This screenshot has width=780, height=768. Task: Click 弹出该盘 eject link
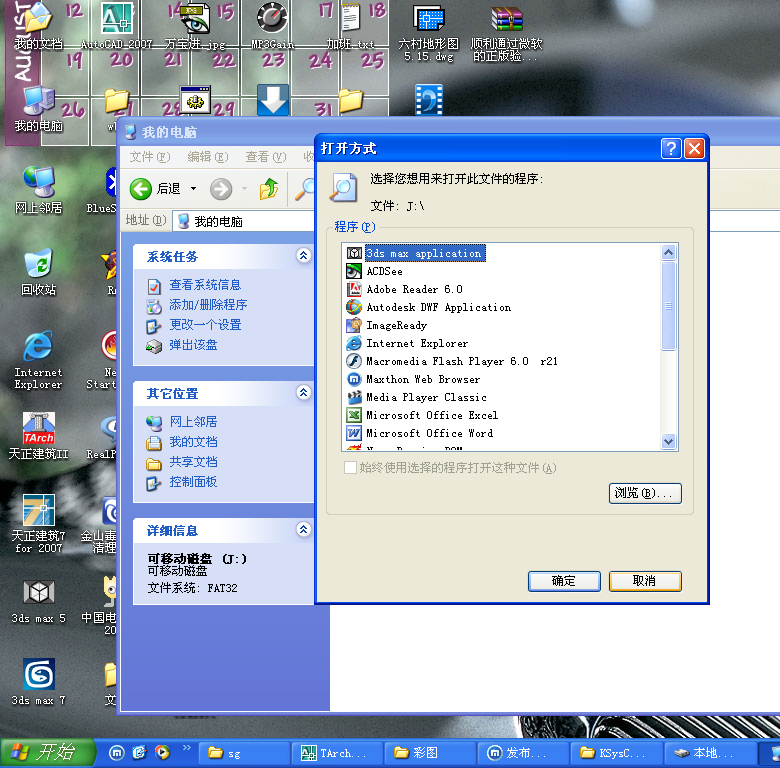193,345
